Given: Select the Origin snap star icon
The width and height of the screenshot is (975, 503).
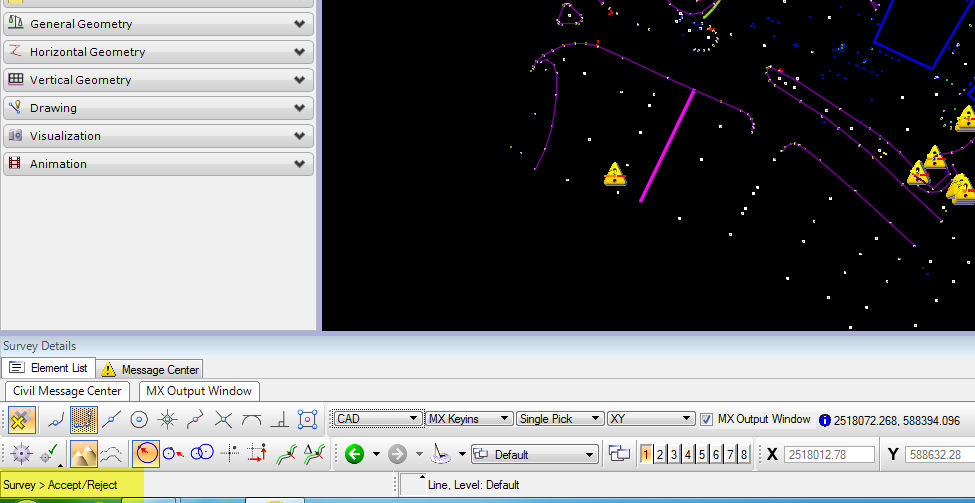Looking at the screenshot, I should click(167, 420).
